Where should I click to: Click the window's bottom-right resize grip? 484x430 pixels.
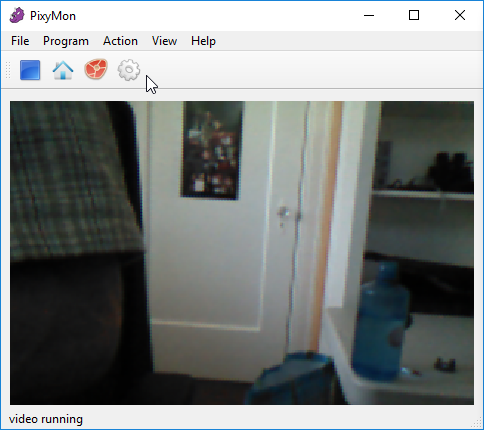pos(477,423)
